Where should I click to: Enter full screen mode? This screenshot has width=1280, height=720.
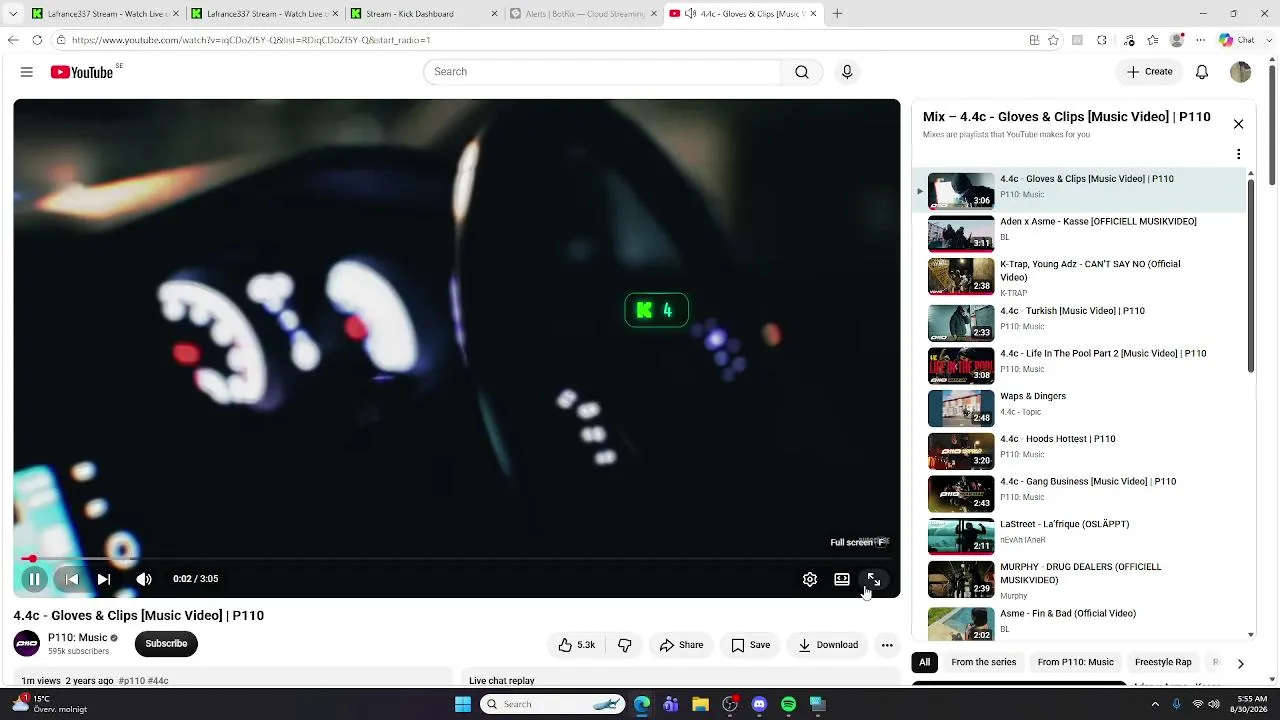pos(874,579)
